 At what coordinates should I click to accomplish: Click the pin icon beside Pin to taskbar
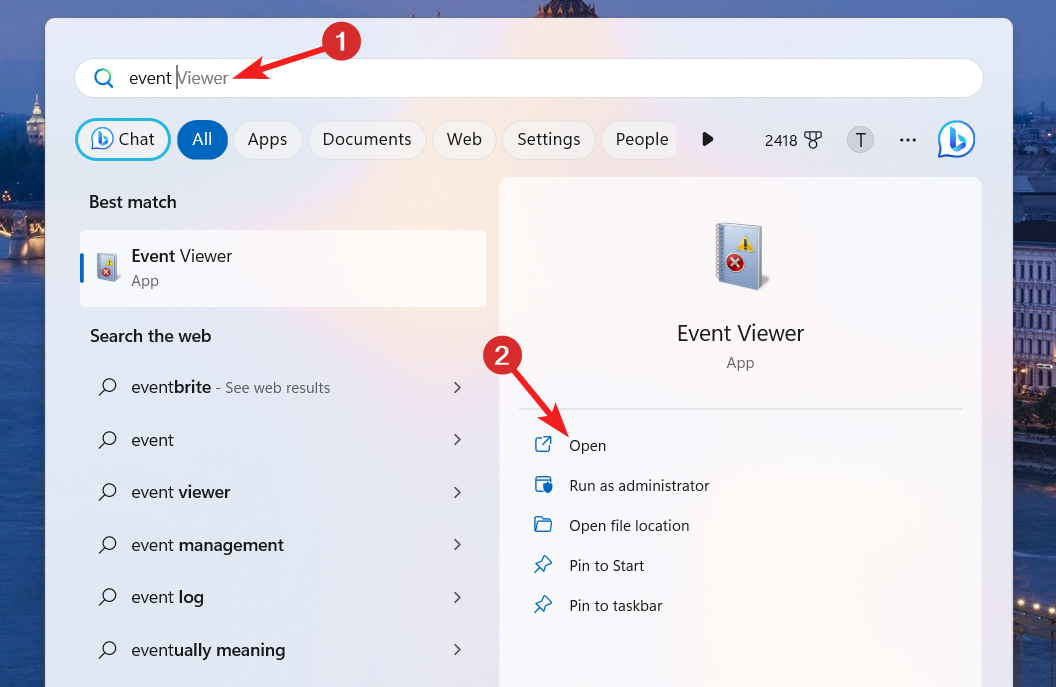coord(543,605)
